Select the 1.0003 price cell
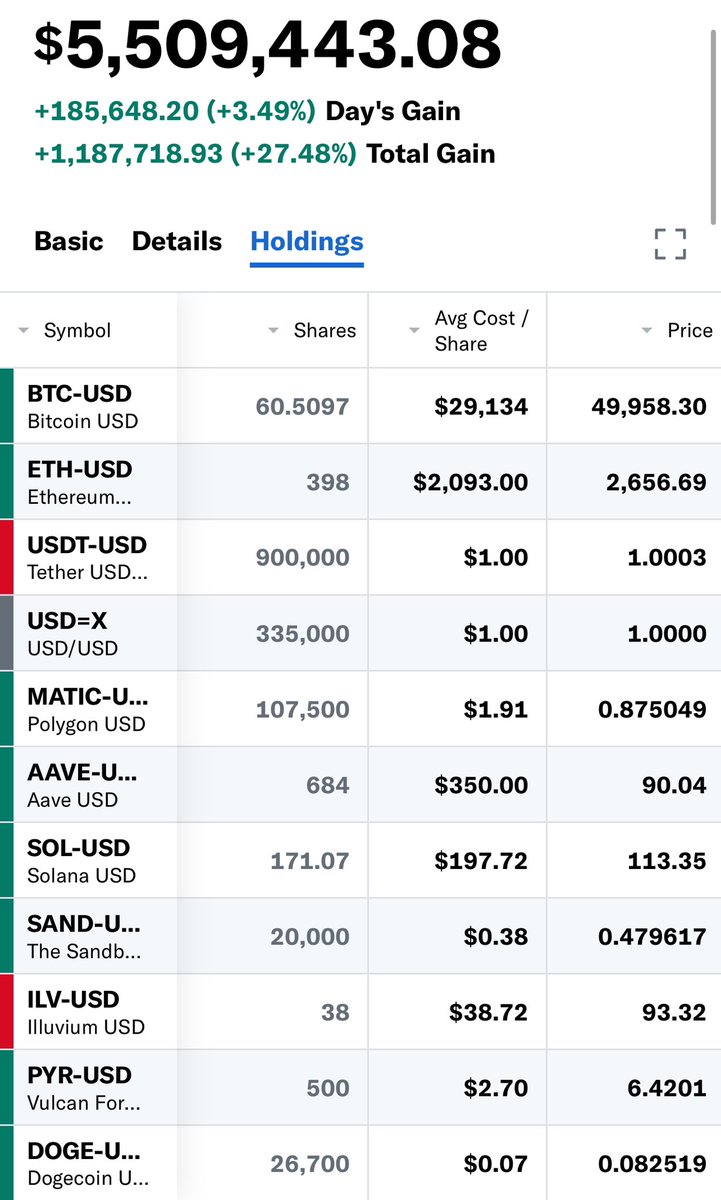 tap(634, 558)
